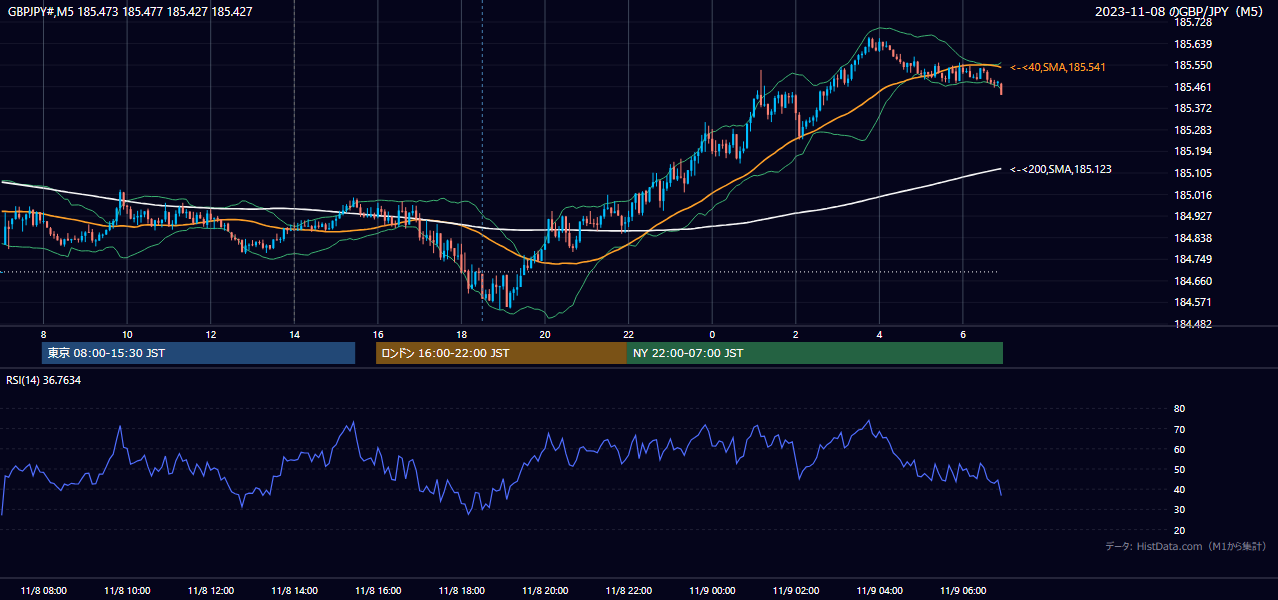Image resolution: width=1278 pixels, height=600 pixels.
Task: Click price axis value 184.838
Action: pos(1193,238)
